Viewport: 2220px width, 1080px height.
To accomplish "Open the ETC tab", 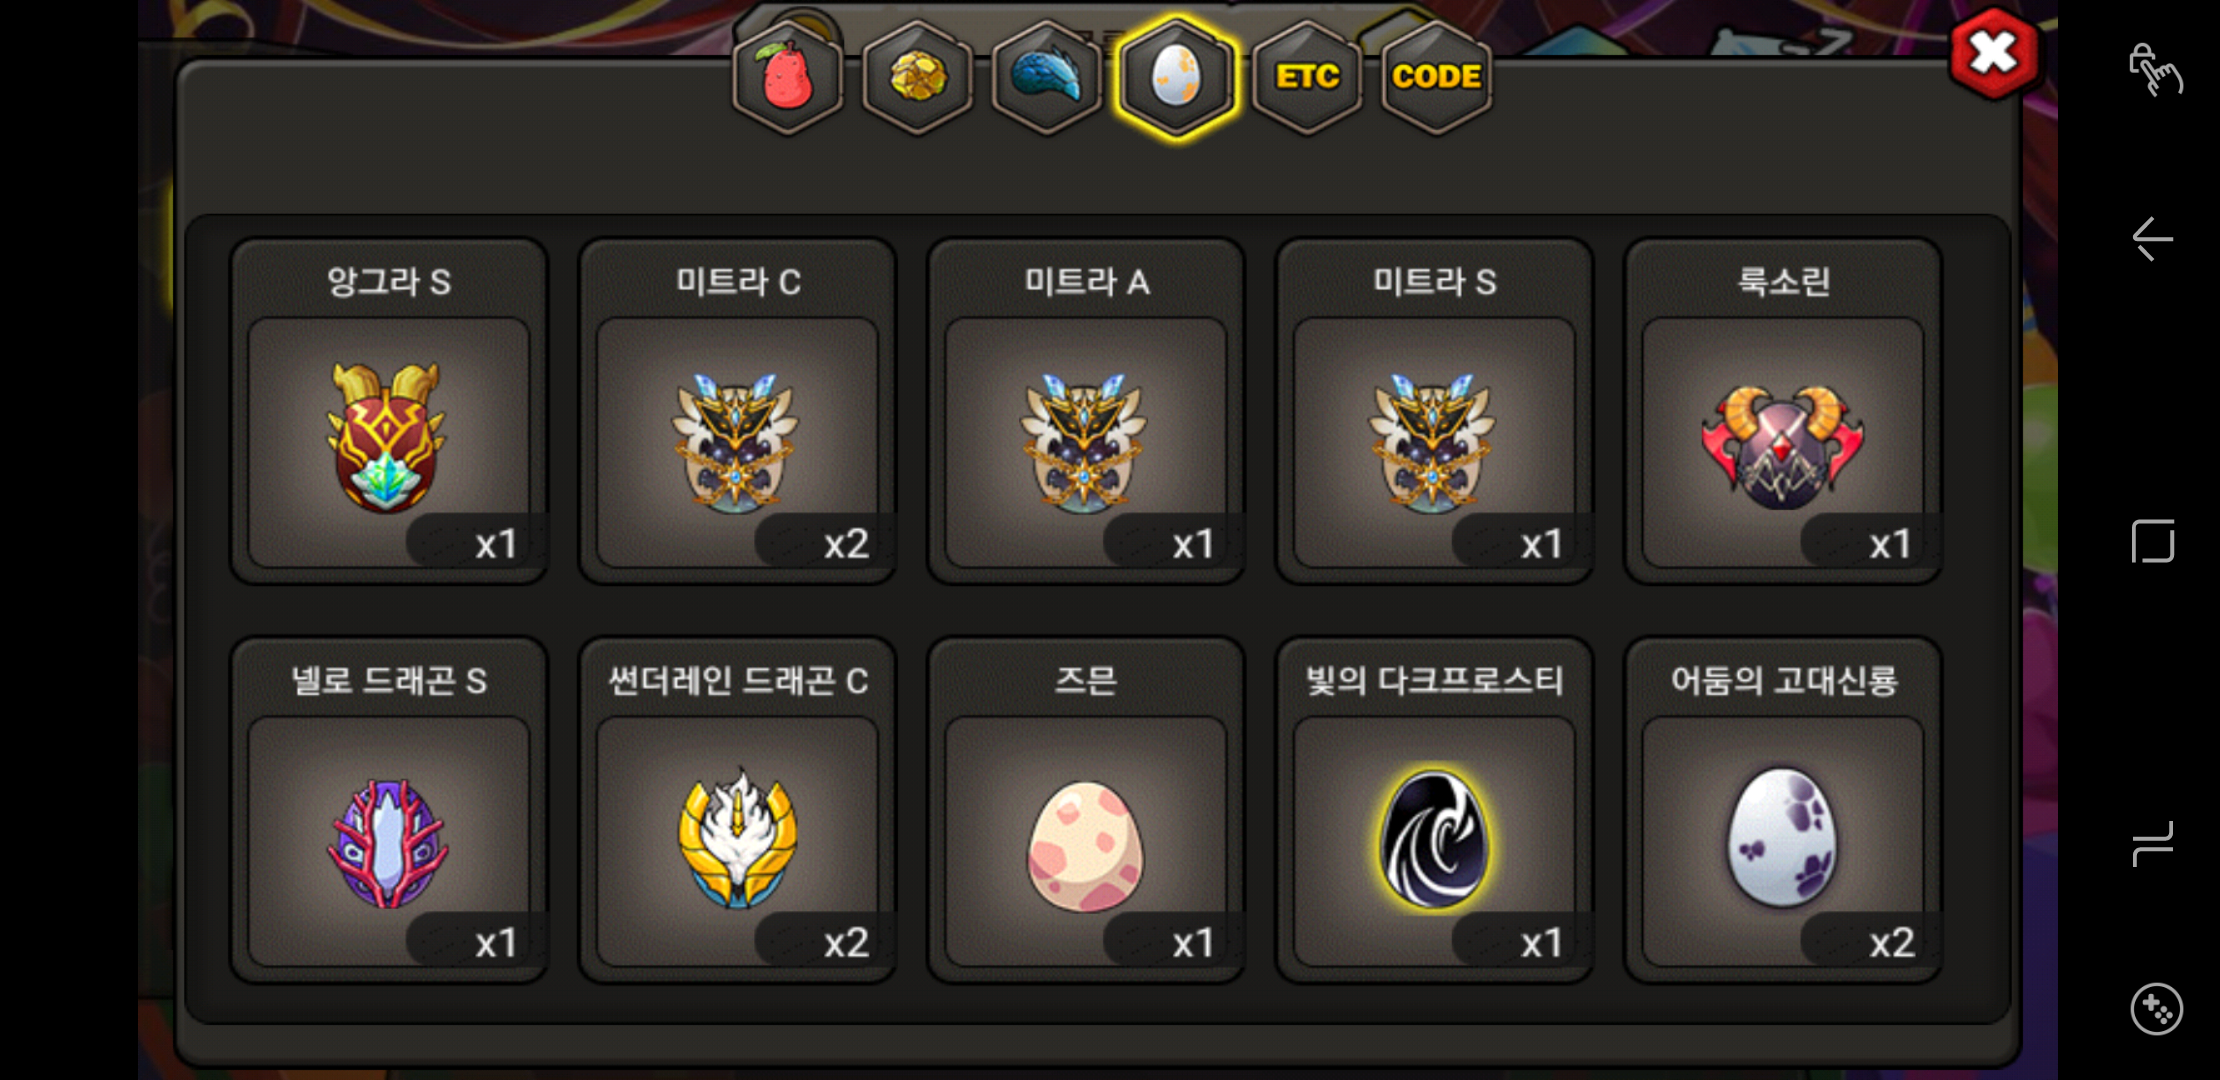I will coord(1307,76).
